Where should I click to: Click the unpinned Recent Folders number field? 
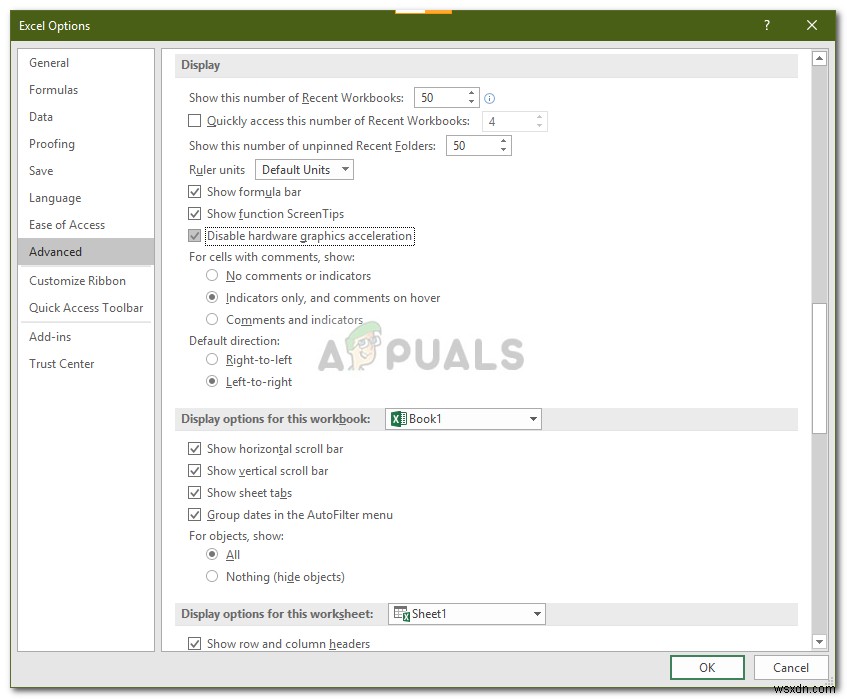pos(472,145)
